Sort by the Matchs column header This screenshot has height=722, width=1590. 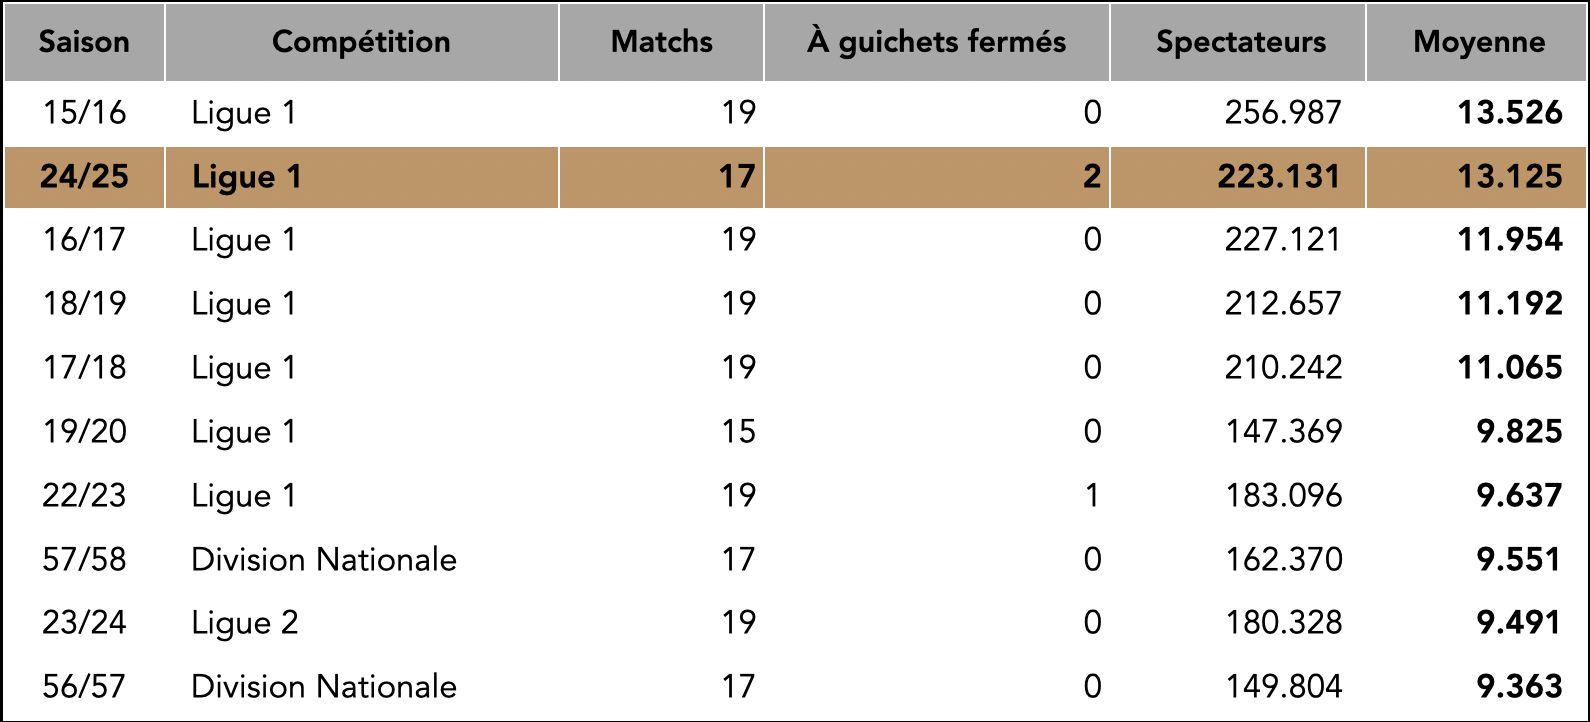[661, 42]
